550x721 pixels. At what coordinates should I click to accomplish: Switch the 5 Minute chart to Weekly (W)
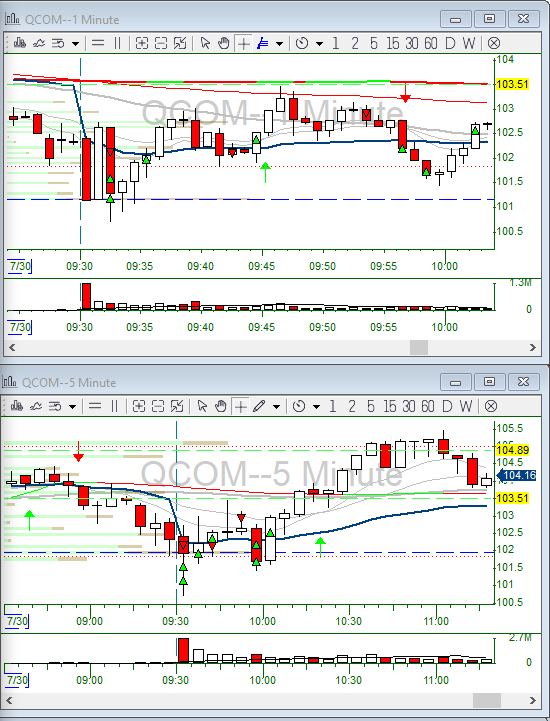coord(466,406)
